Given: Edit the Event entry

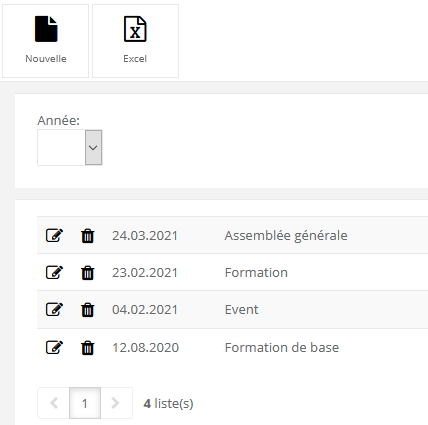Looking at the screenshot, I should (x=54, y=310).
